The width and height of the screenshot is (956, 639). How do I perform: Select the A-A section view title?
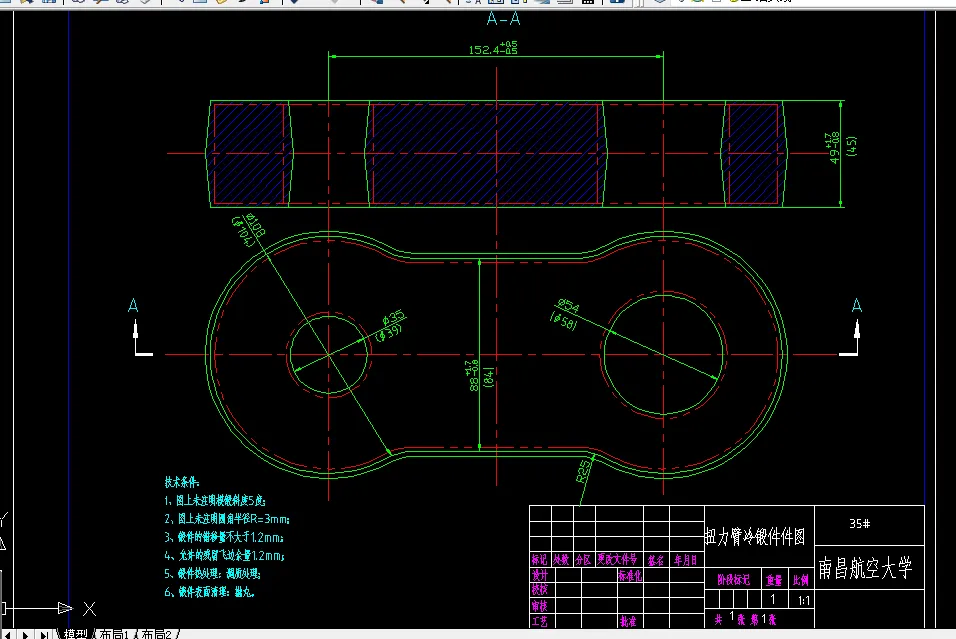tap(503, 19)
